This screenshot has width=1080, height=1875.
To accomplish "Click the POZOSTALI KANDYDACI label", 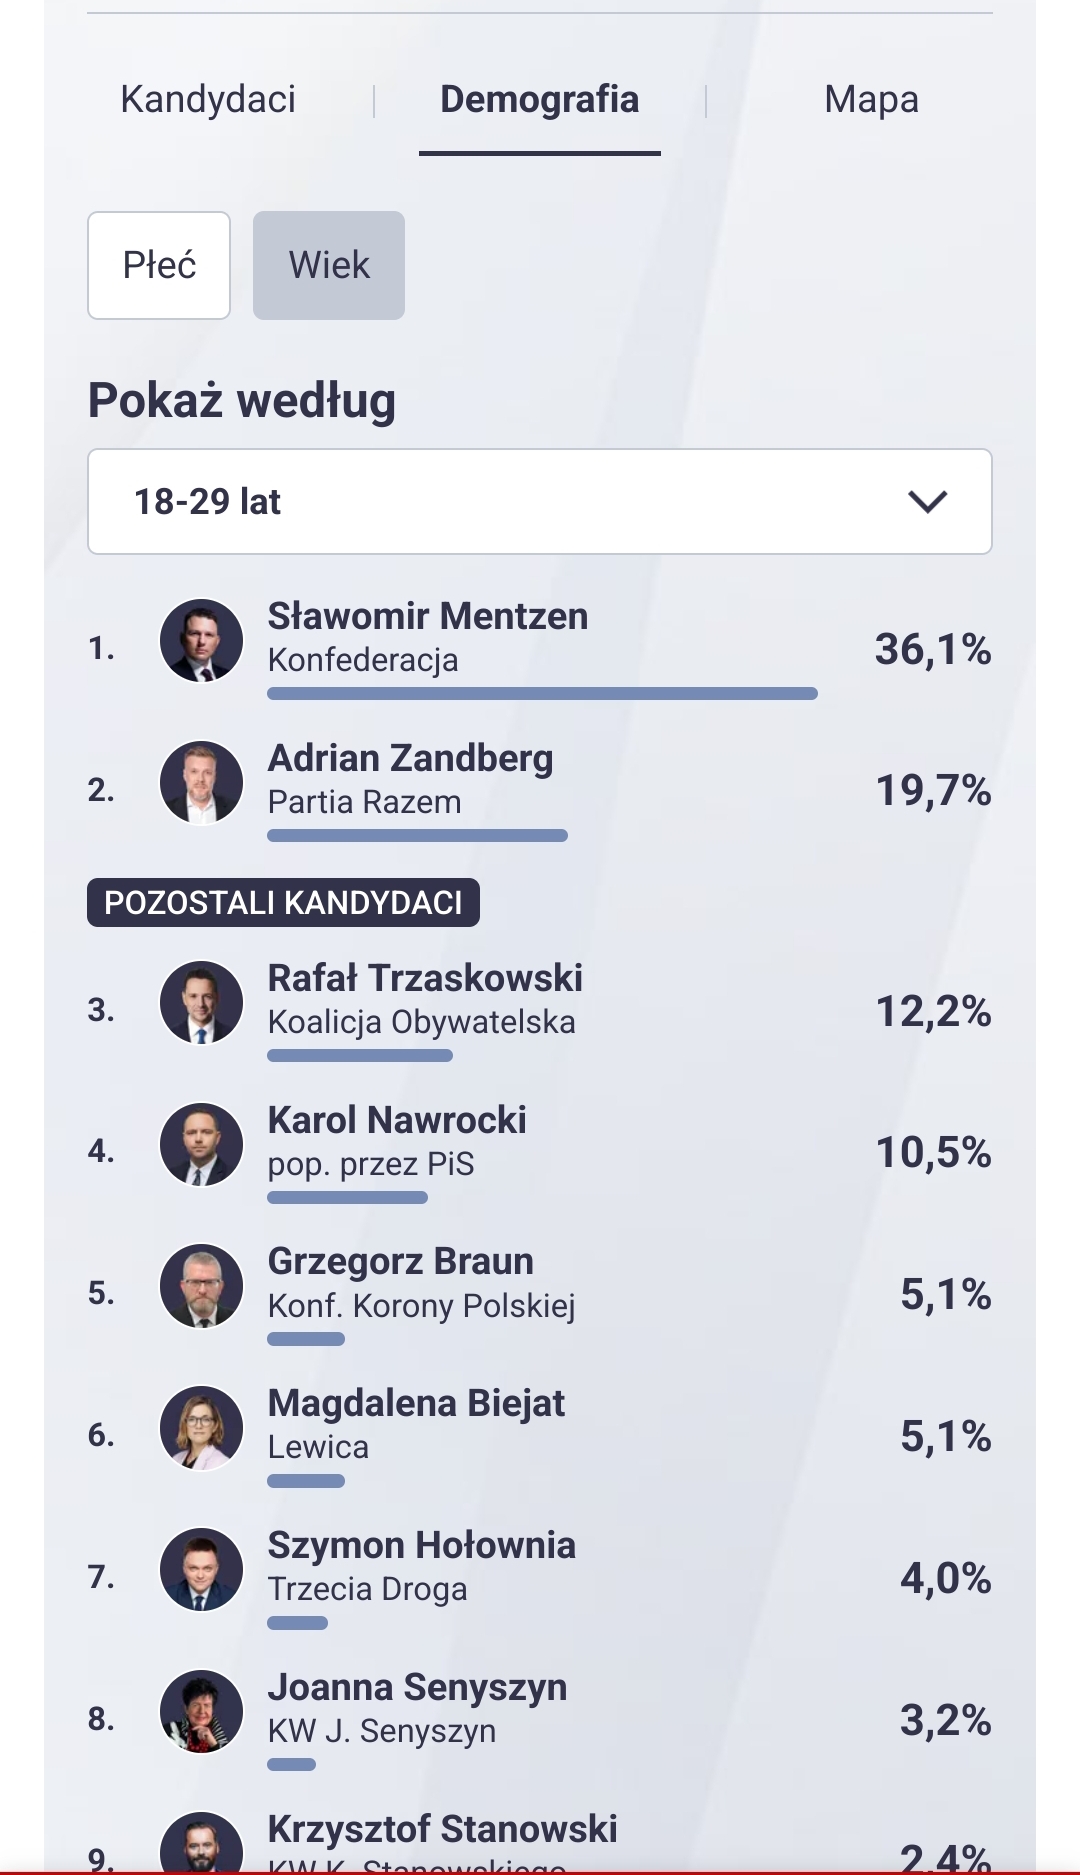I will coord(283,903).
